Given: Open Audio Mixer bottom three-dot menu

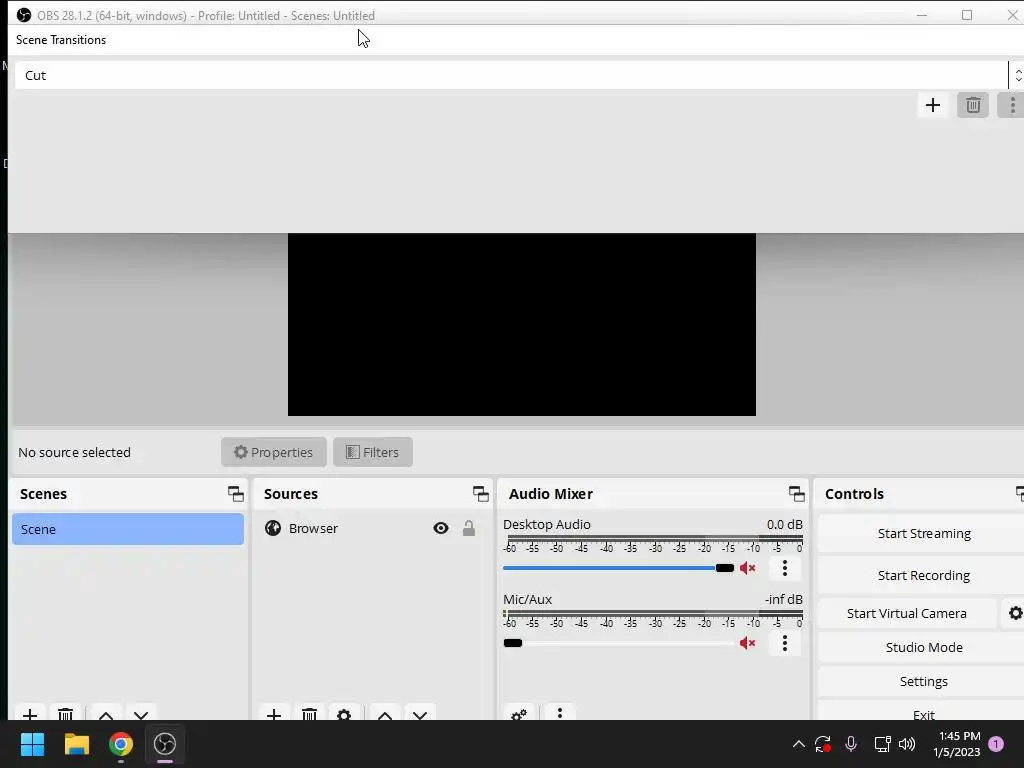Looking at the screenshot, I should [560, 713].
